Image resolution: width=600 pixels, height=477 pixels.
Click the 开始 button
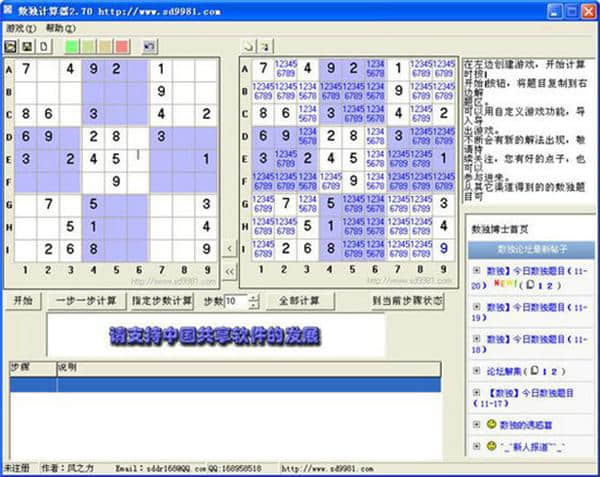(22, 301)
